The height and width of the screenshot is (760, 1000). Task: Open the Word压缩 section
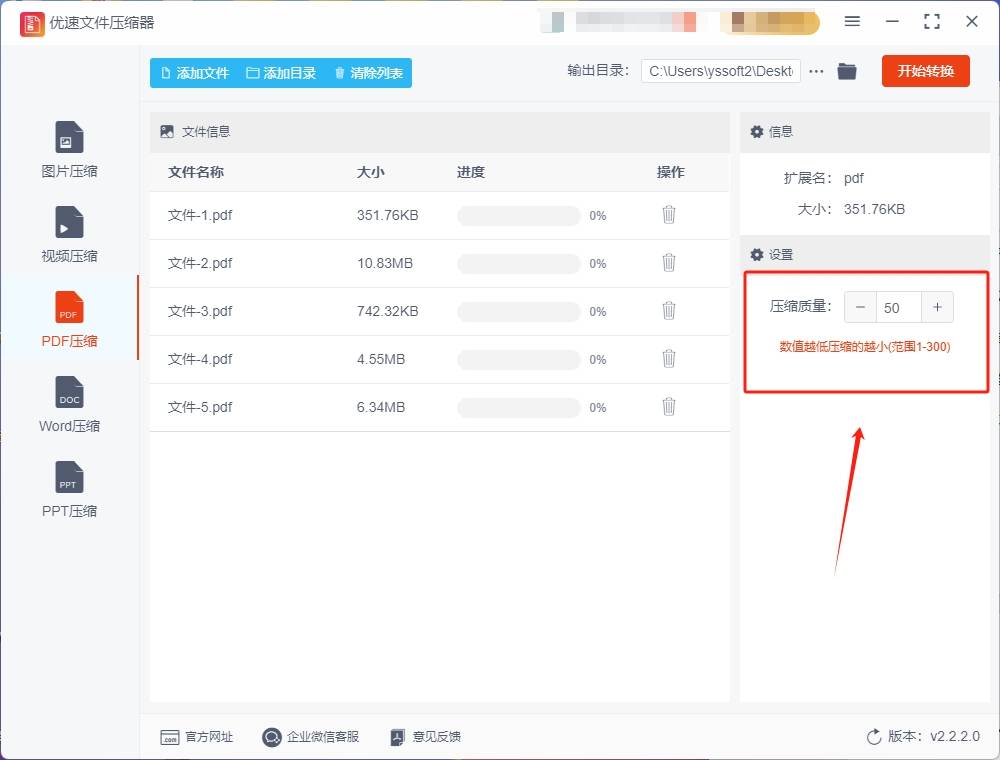pos(69,404)
